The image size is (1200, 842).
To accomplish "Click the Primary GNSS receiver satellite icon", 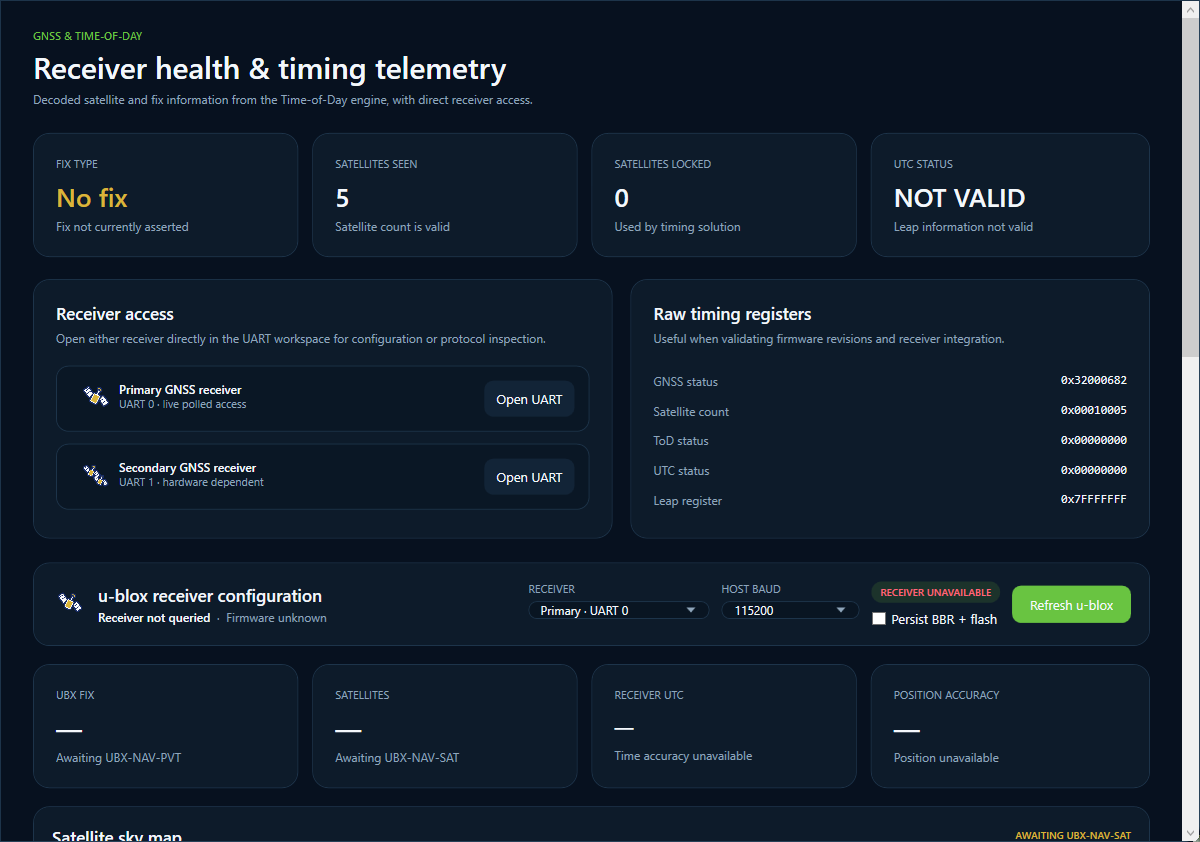I will pos(95,397).
